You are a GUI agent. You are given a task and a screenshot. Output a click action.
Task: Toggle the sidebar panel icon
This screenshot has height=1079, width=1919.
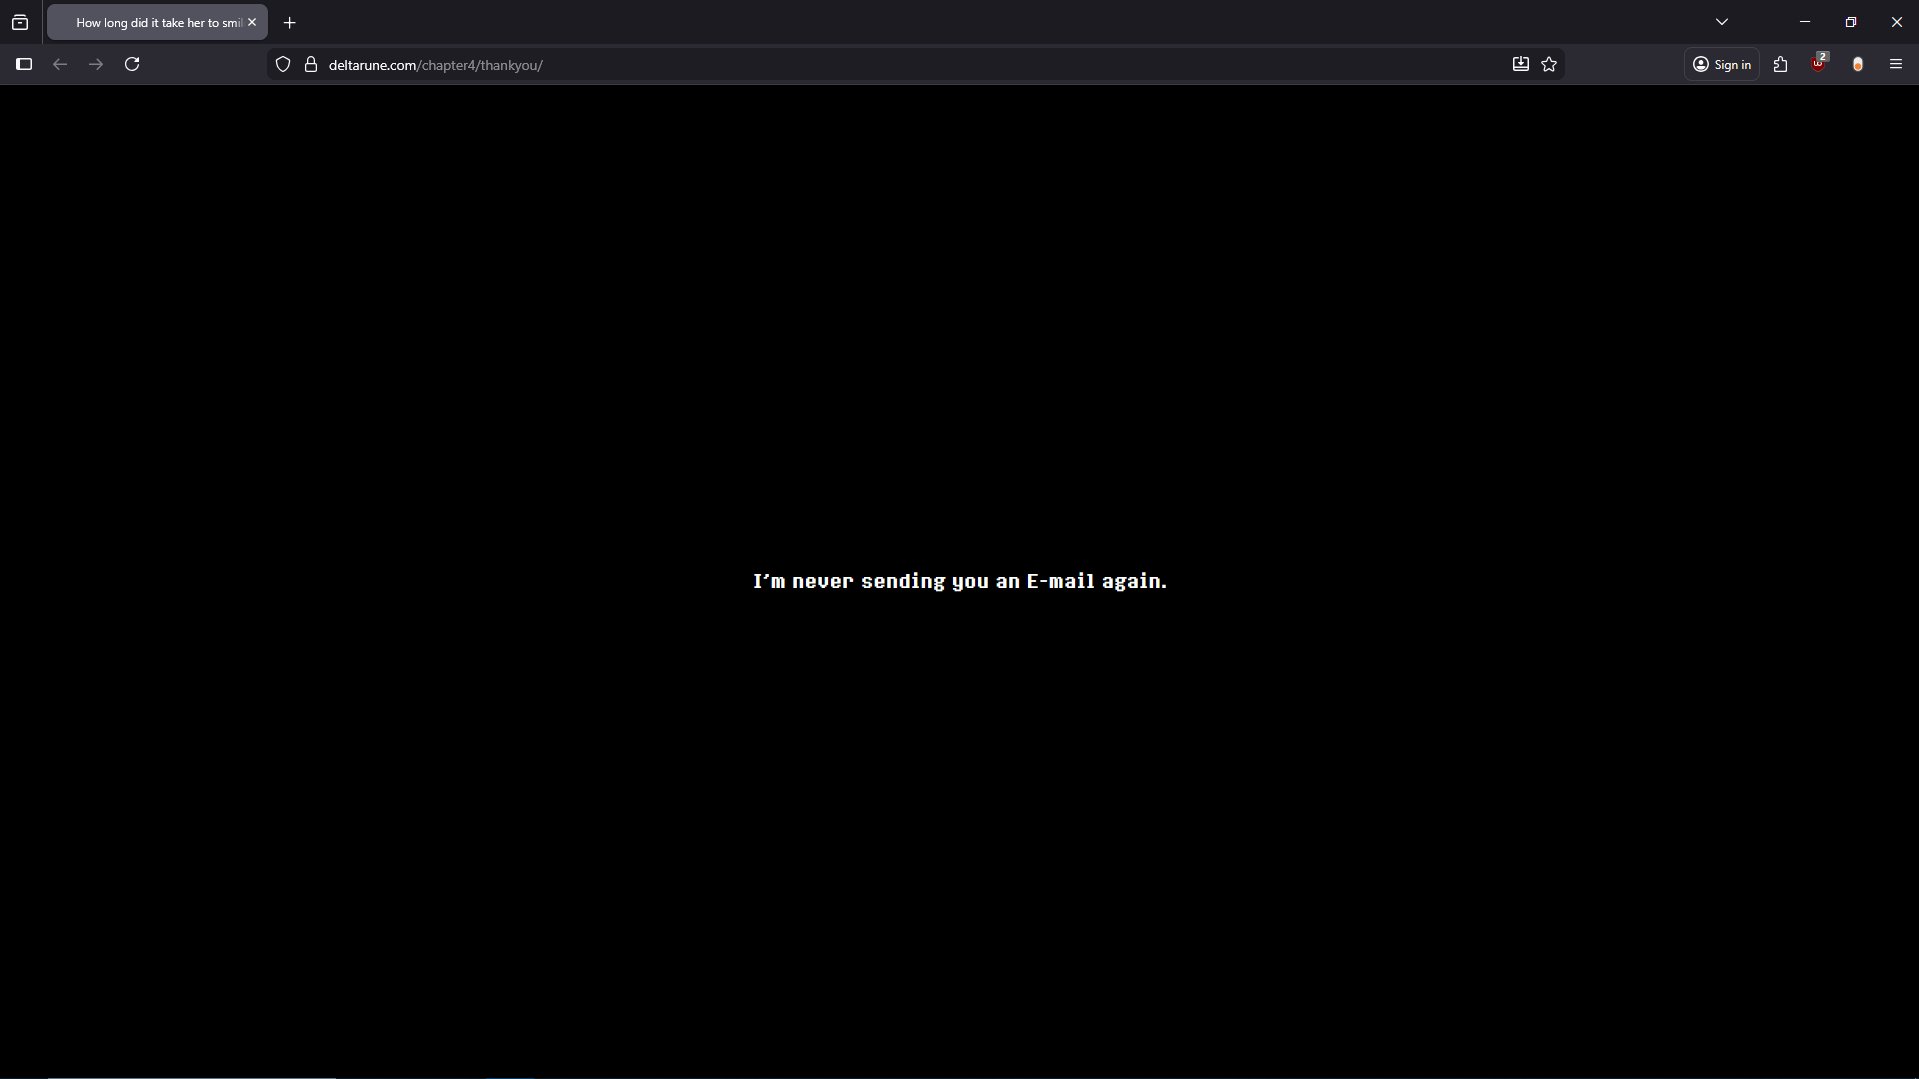[x=24, y=64]
